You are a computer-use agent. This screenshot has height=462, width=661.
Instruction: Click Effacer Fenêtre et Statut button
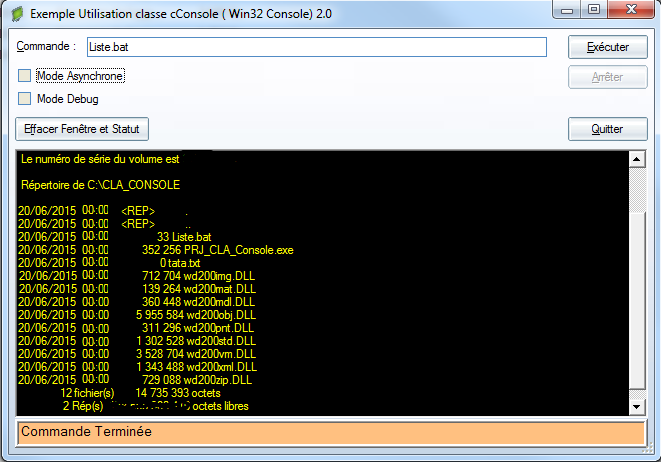pyautogui.click(x=82, y=129)
